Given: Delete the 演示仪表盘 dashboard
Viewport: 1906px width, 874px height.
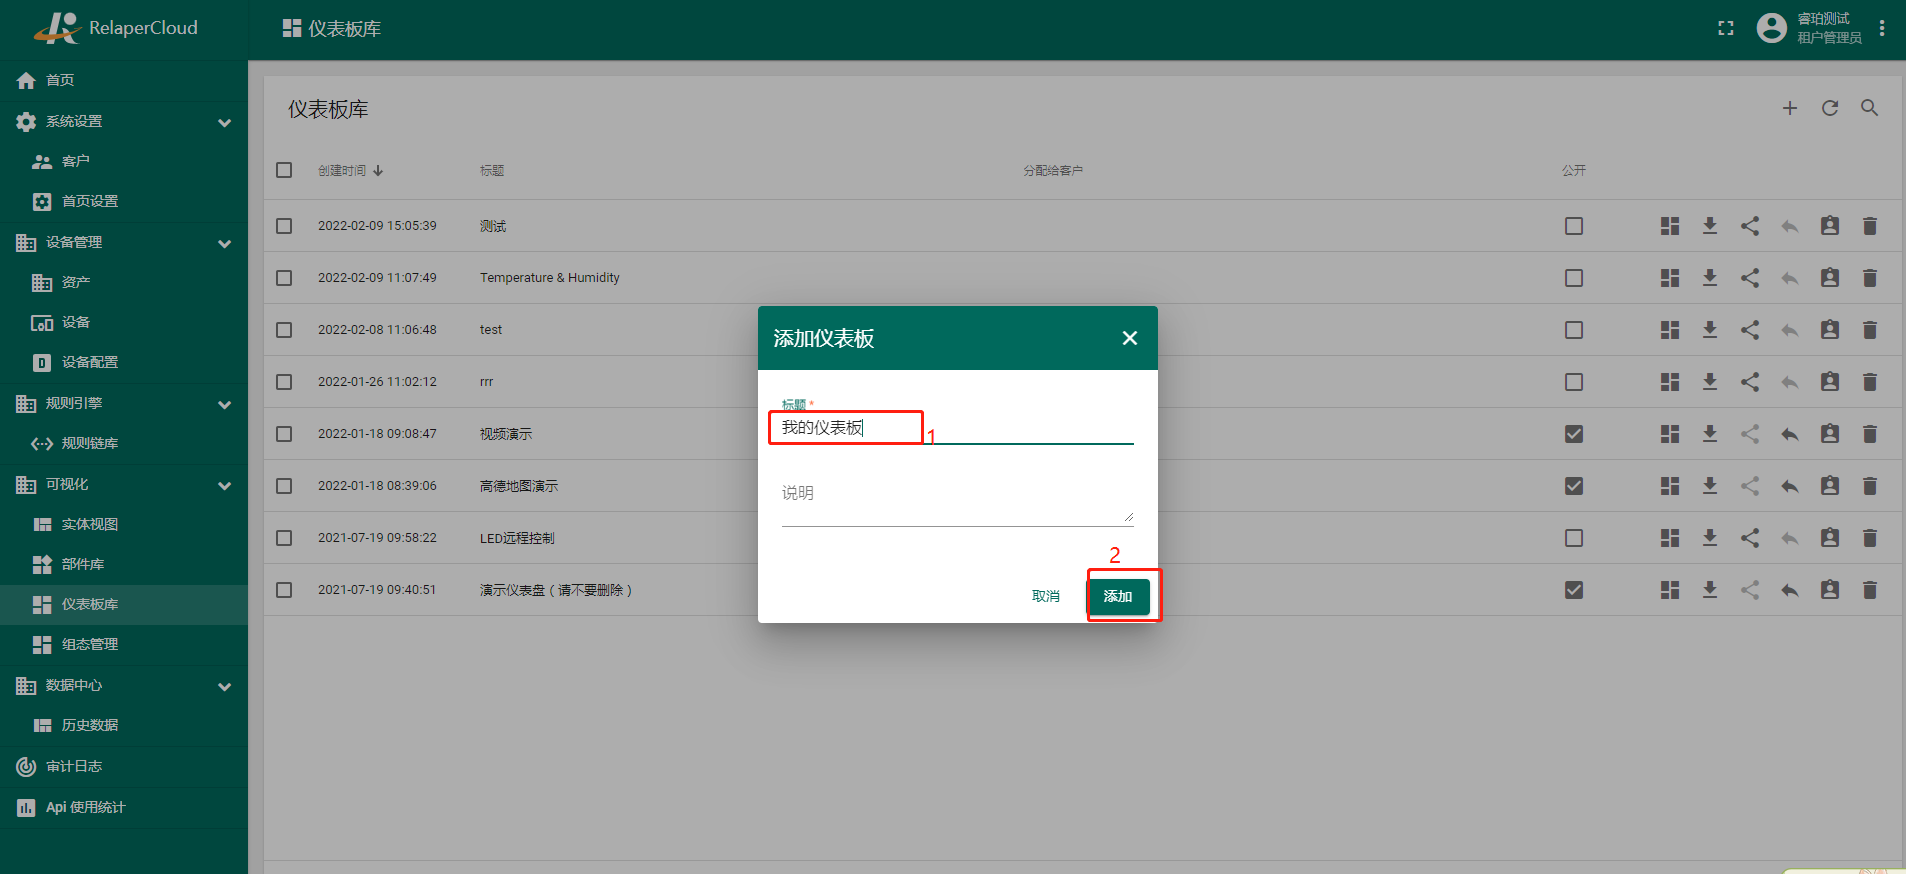Looking at the screenshot, I should coord(1870,590).
